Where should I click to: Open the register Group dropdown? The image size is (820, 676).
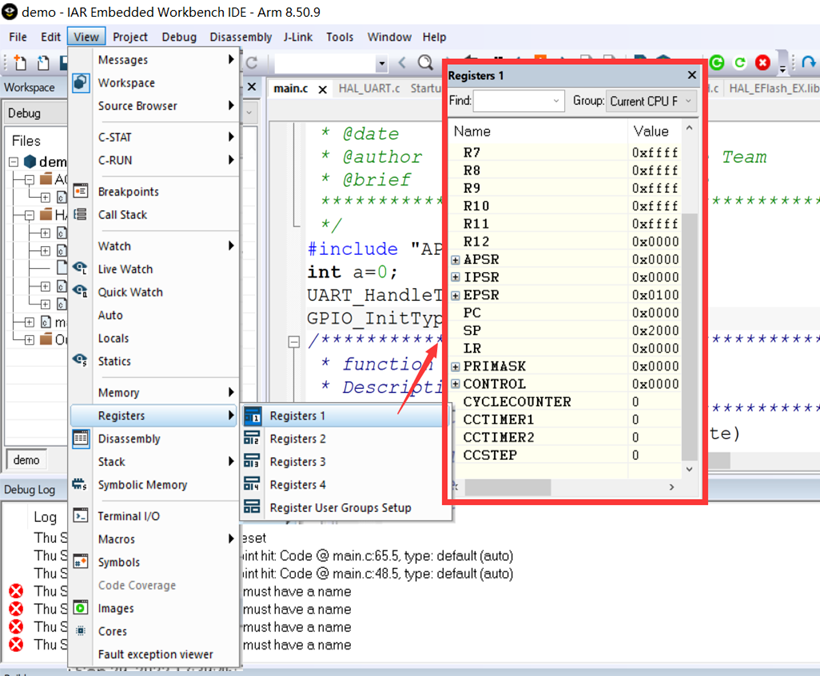pos(651,101)
